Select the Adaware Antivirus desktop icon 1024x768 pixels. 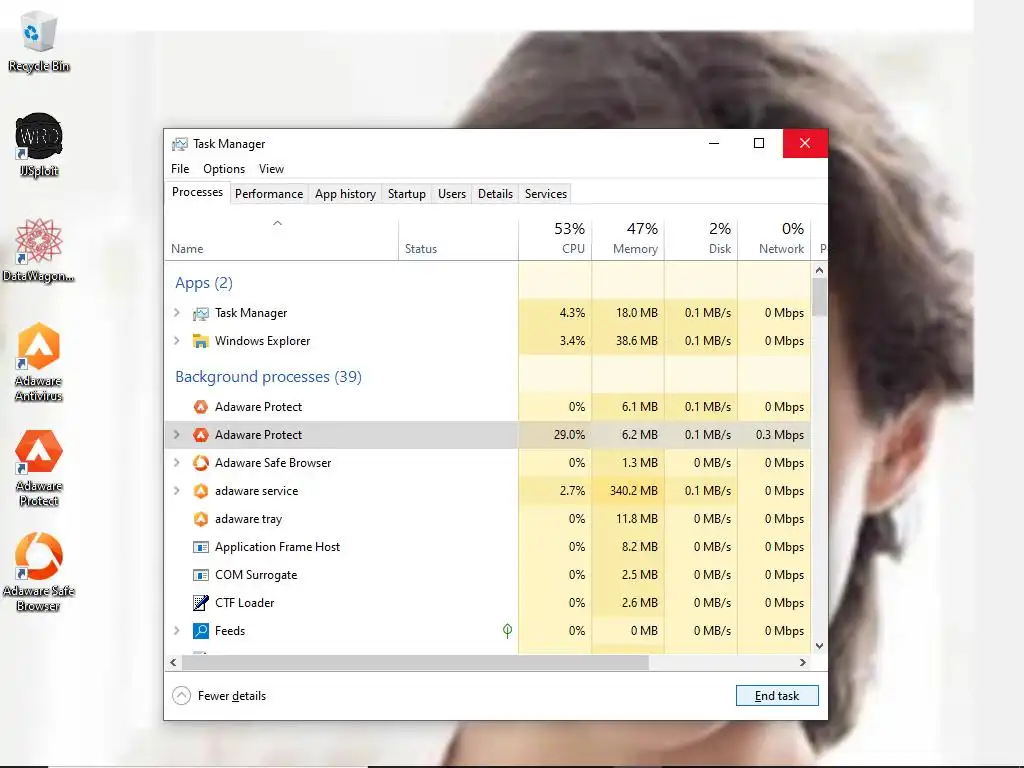click(x=39, y=362)
